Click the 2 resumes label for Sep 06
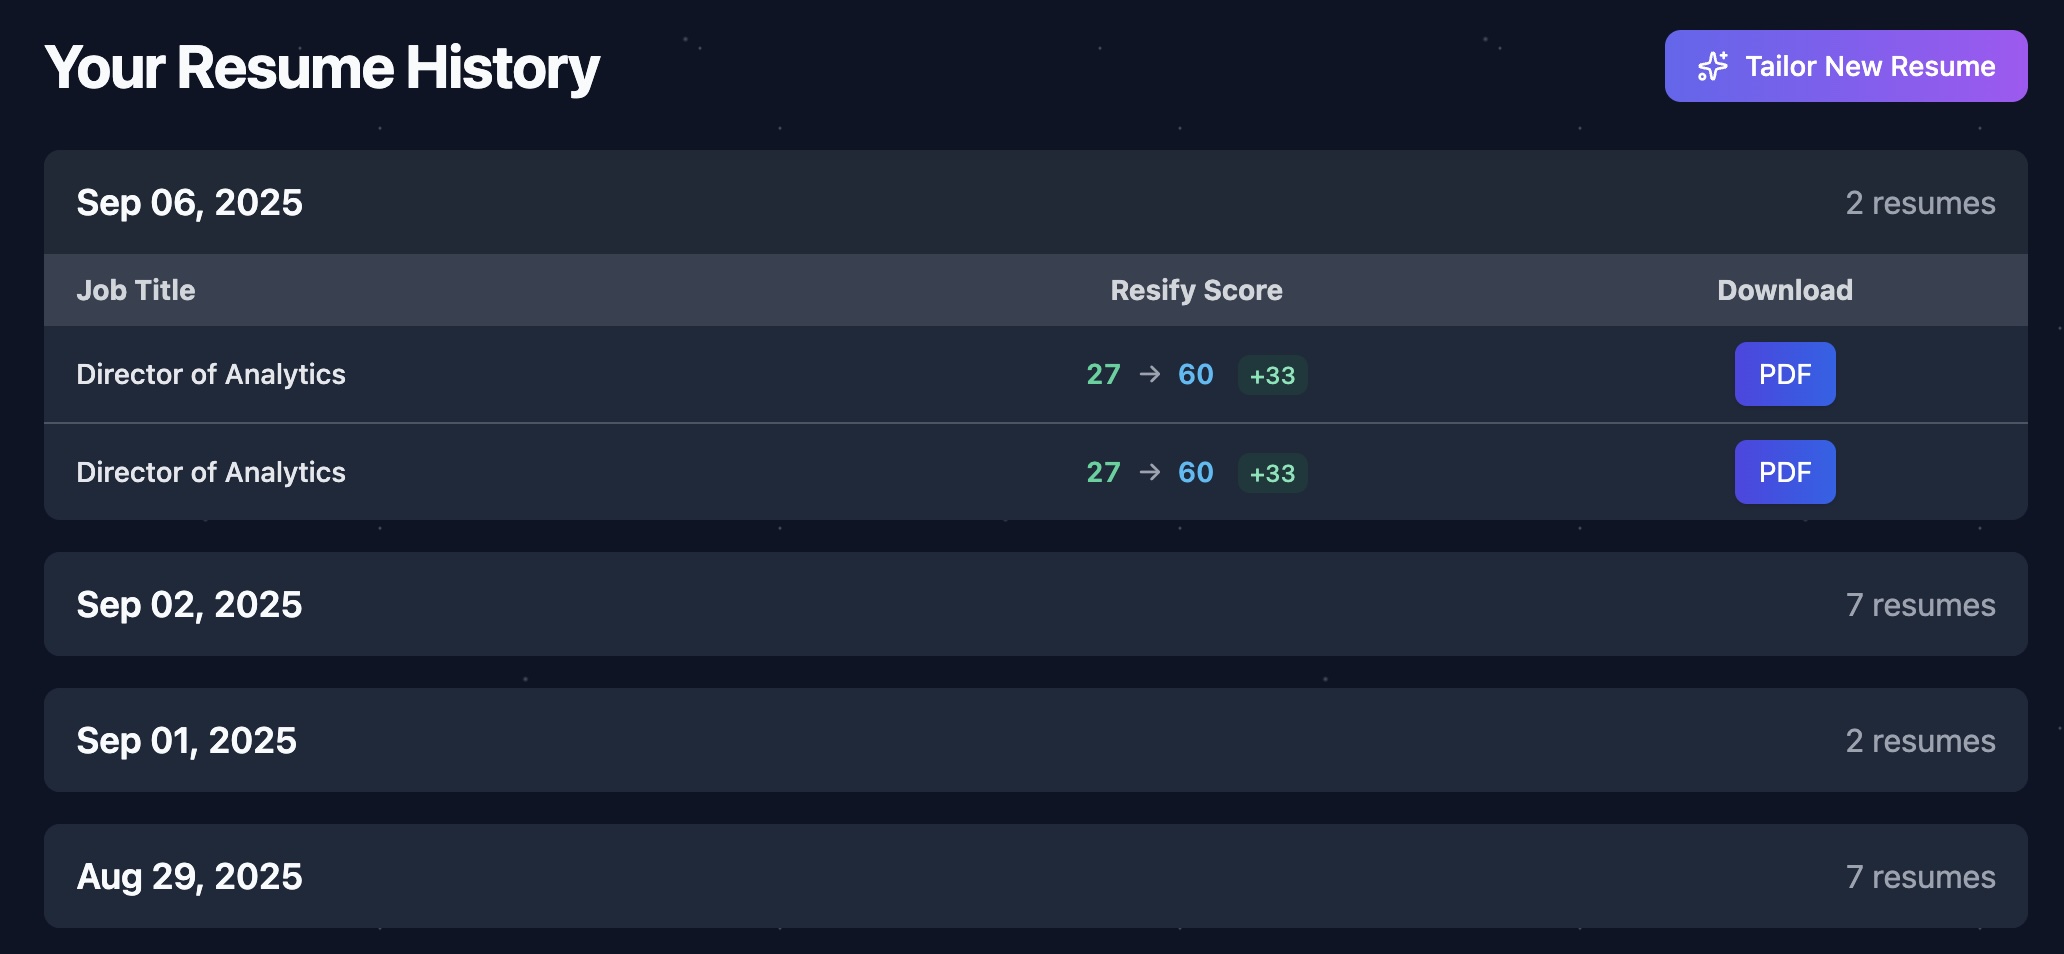 click(x=1920, y=202)
